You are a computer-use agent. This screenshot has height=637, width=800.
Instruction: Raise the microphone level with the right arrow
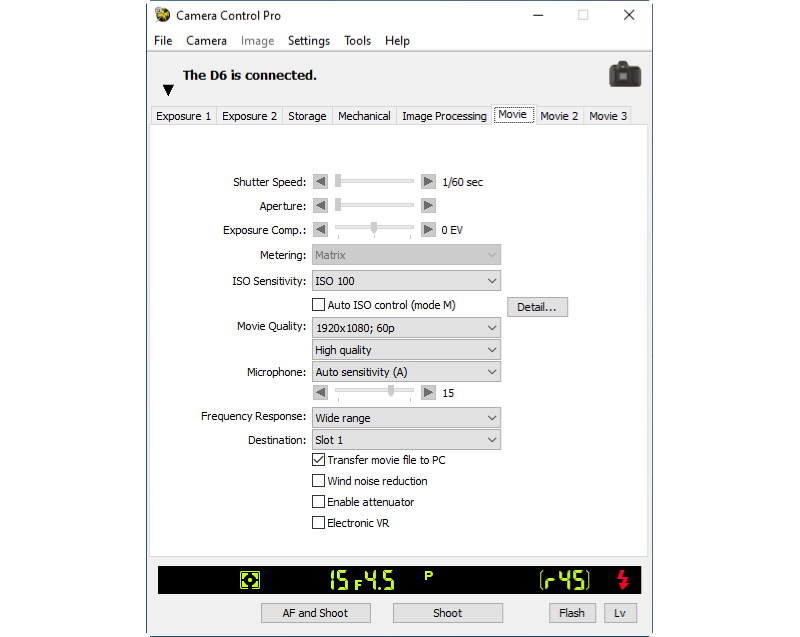428,393
